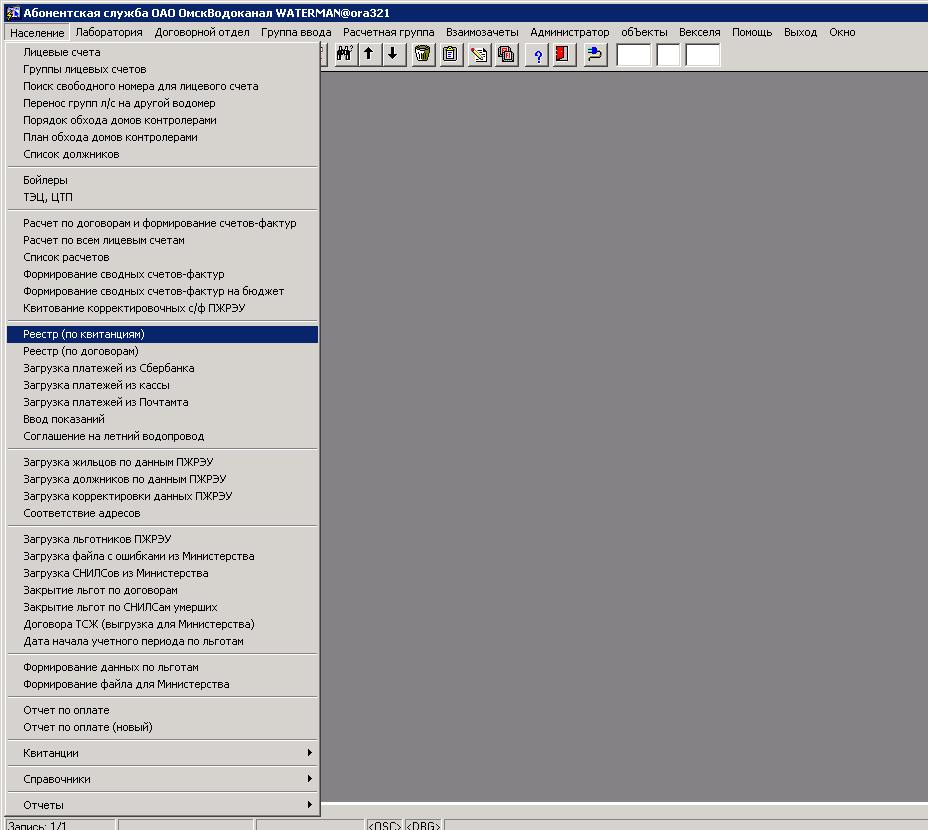Click the trash bin delete icon
The image size is (928, 830).
click(424, 54)
